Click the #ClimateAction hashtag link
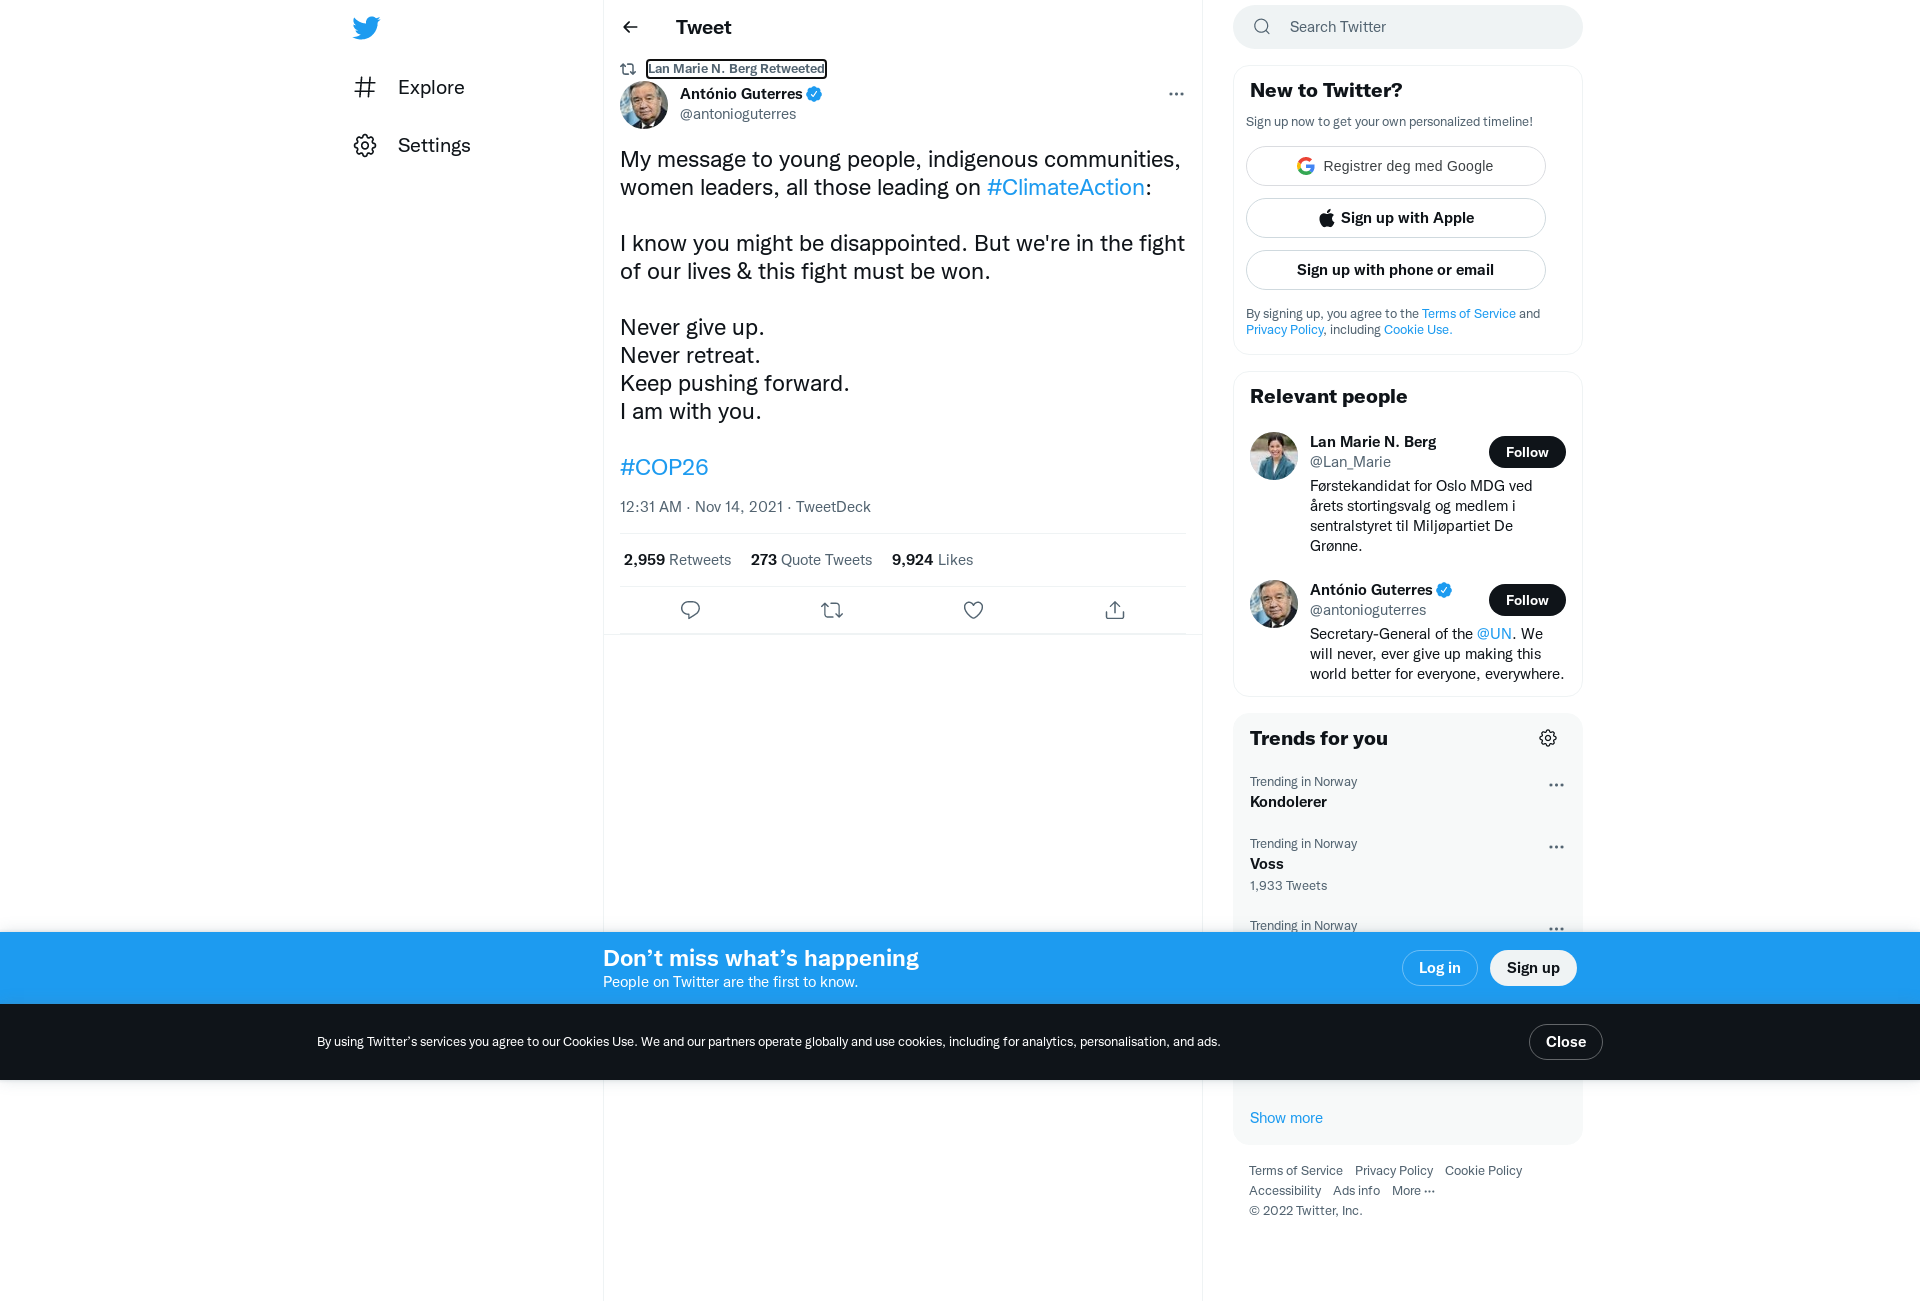1920x1301 pixels. click(1065, 188)
